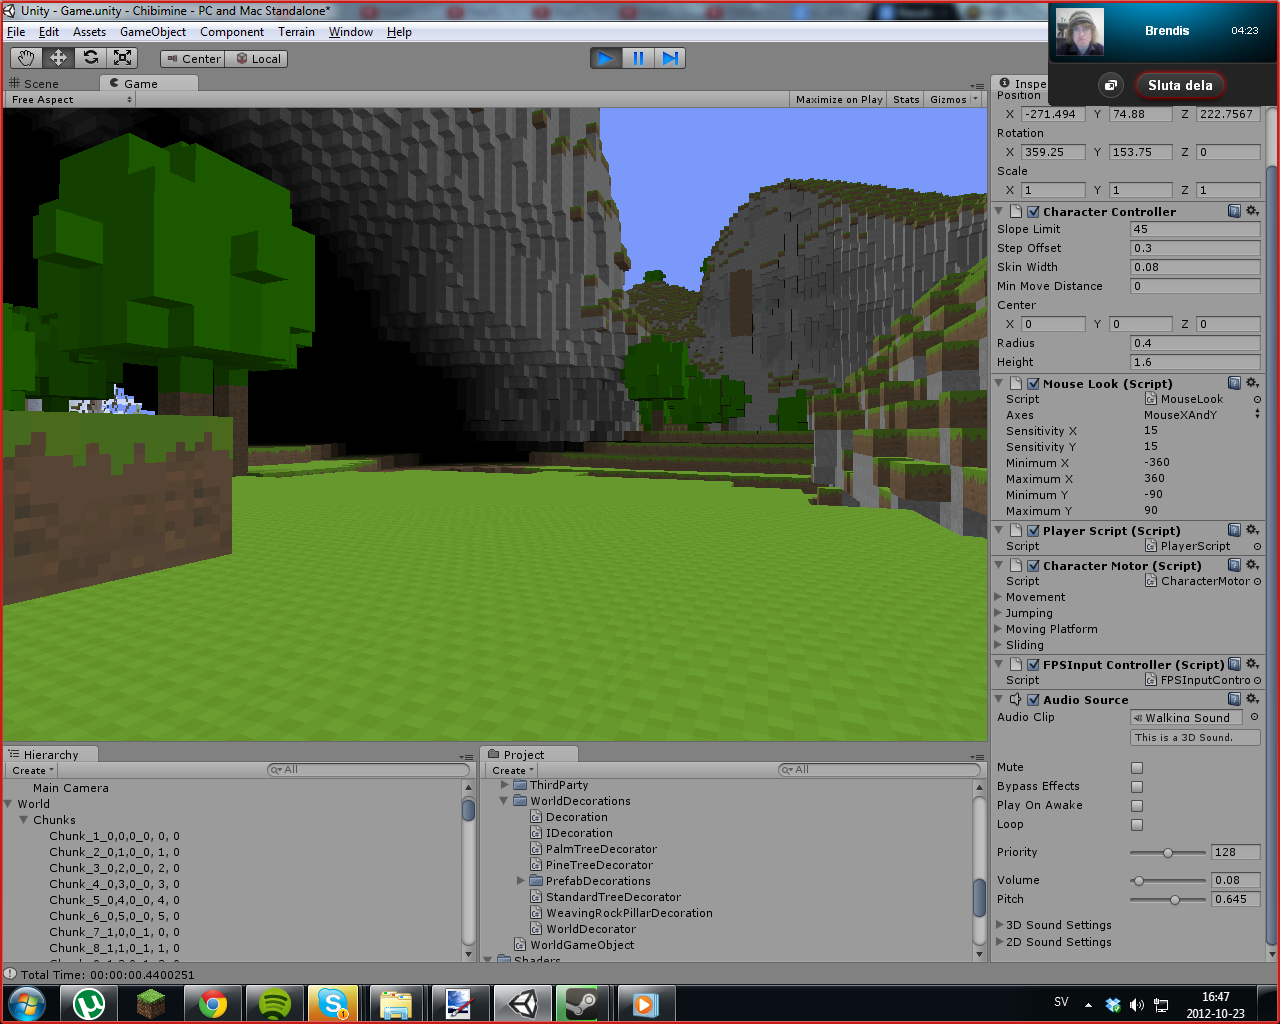Adjust the Priority slider
Screen dimensions: 1280x1024
point(1167,853)
